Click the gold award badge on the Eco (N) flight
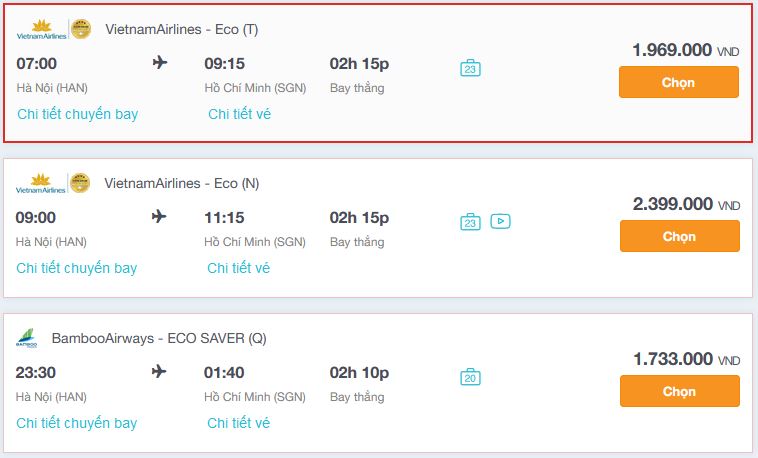The height and width of the screenshot is (458, 758). click(x=80, y=183)
